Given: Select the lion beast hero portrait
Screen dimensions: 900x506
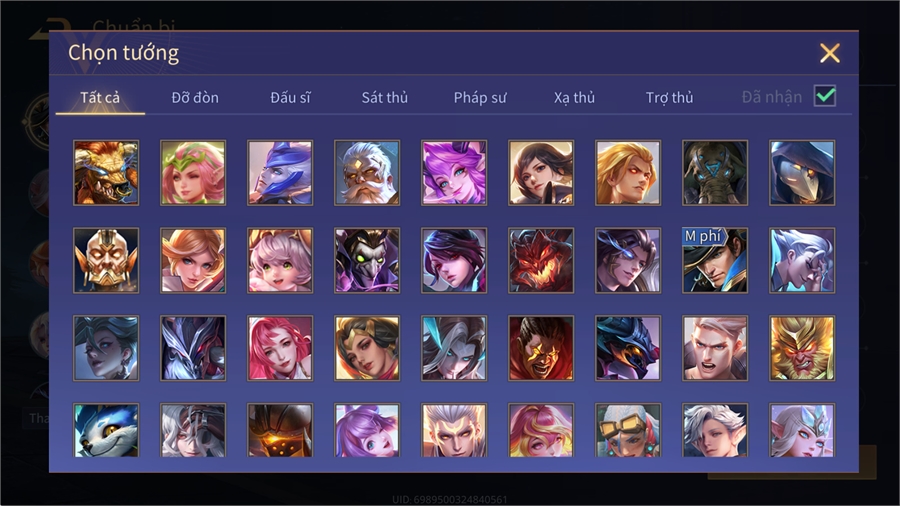Looking at the screenshot, I should click(106, 173).
